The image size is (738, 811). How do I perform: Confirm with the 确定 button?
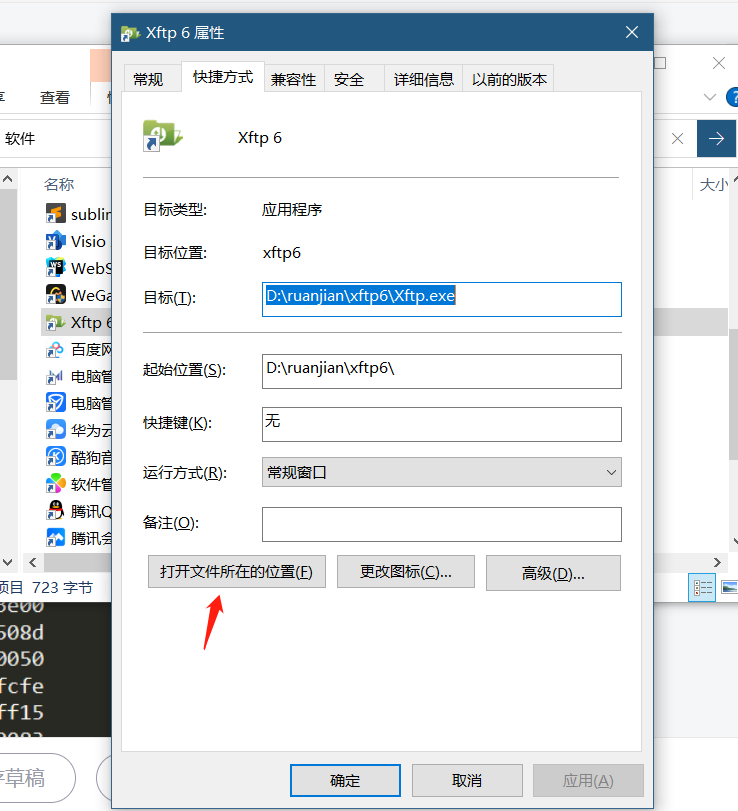click(x=345, y=780)
